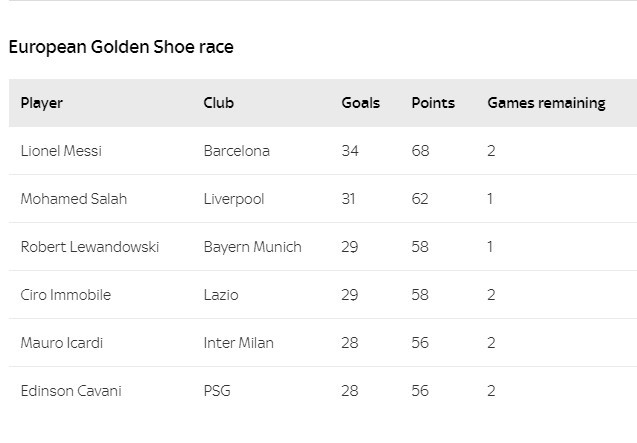Click Robert Lewandowski's name
This screenshot has height=443, width=637.
[89, 247]
